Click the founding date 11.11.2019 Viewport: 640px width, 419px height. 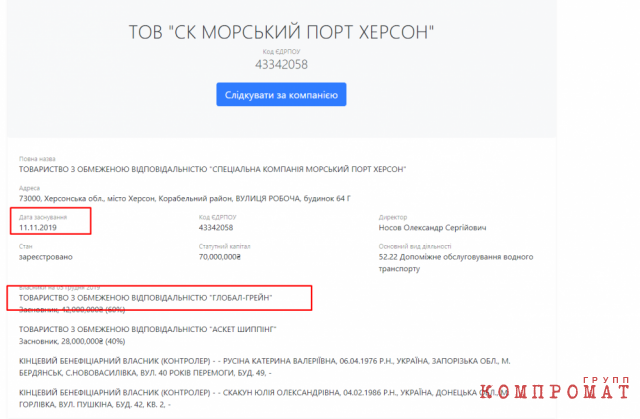(38, 228)
